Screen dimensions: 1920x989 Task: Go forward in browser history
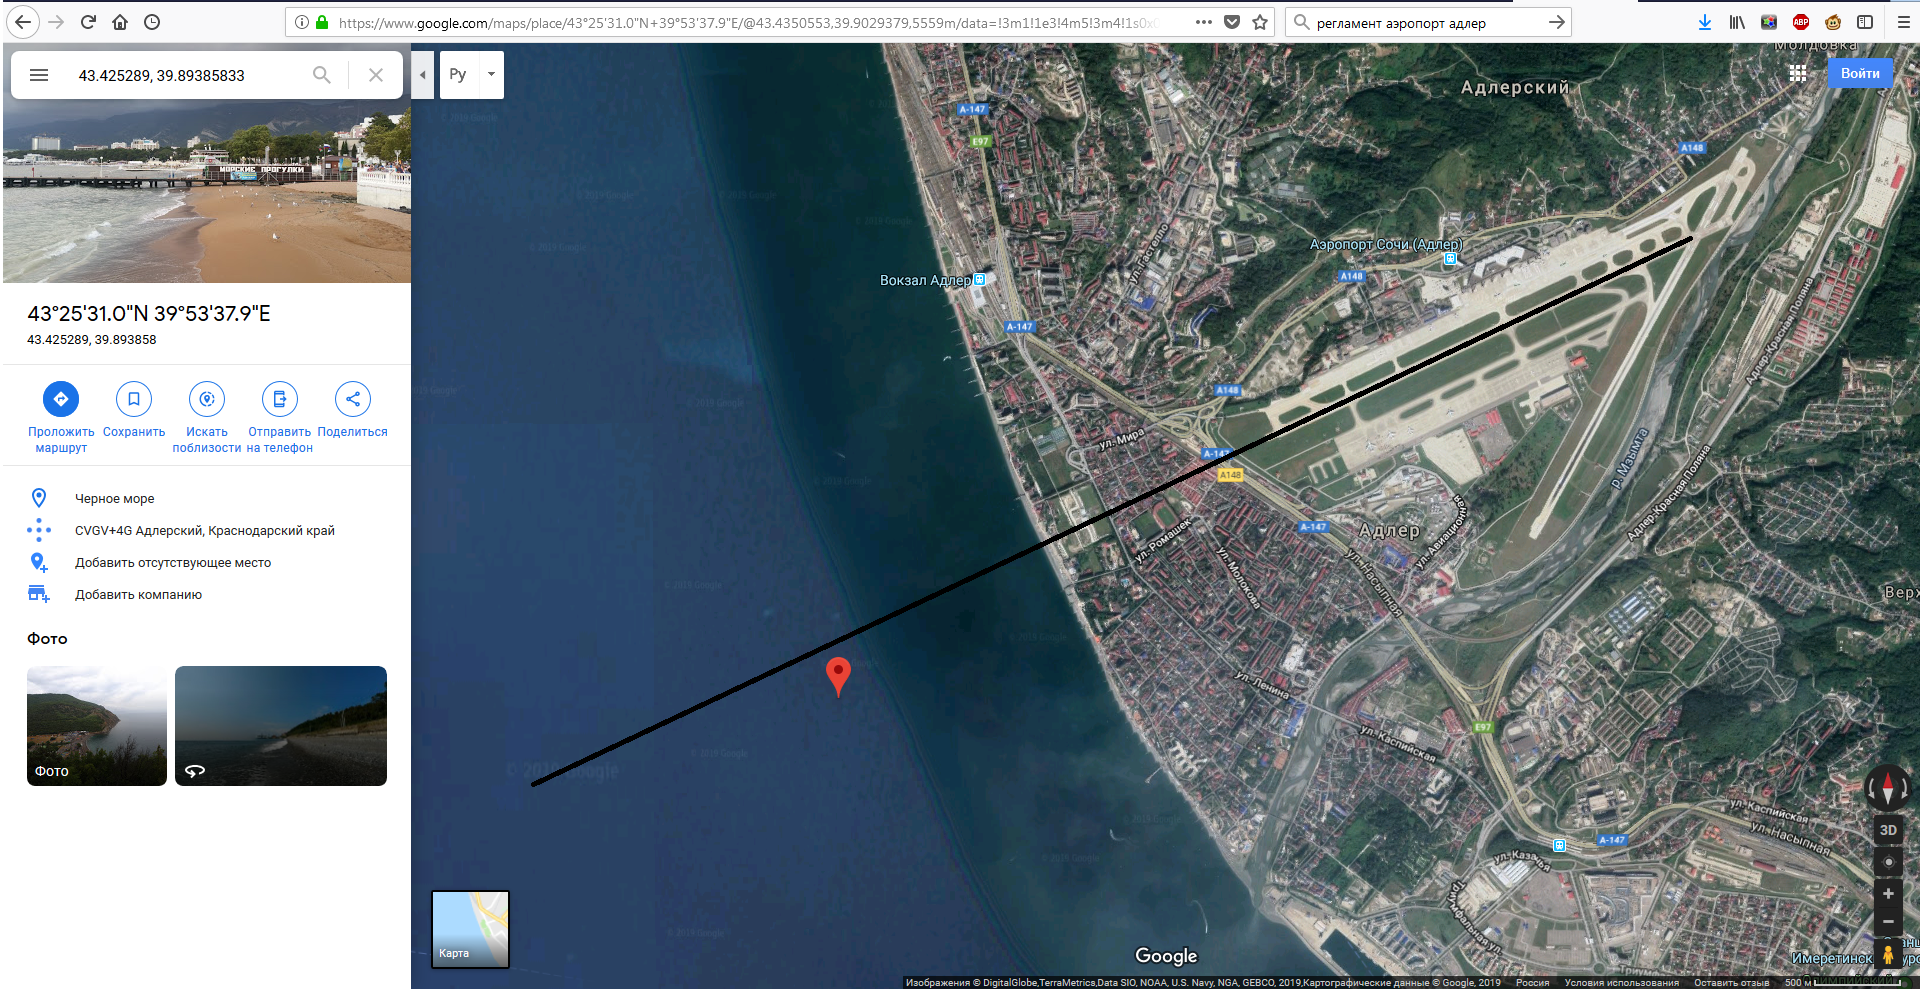56,22
